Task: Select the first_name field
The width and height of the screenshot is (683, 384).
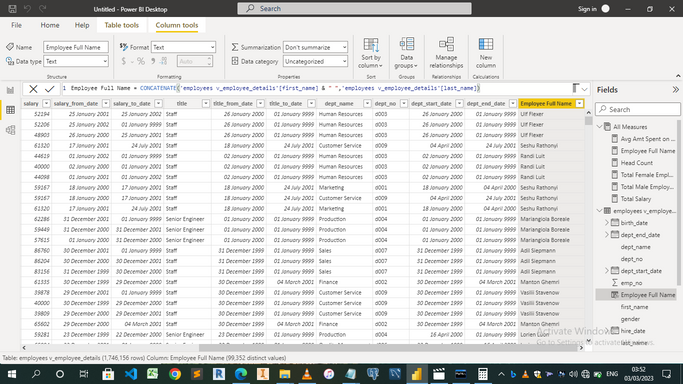Action: tap(634, 307)
